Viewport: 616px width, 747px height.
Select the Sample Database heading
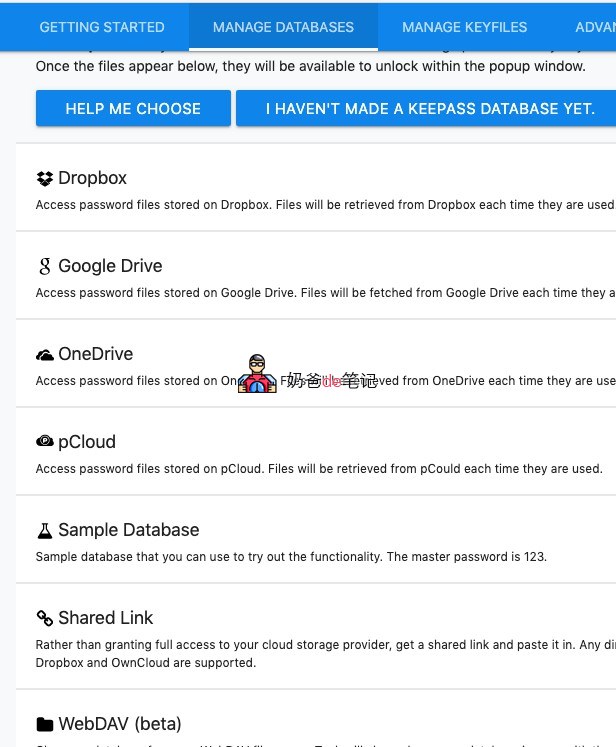pyautogui.click(x=128, y=530)
